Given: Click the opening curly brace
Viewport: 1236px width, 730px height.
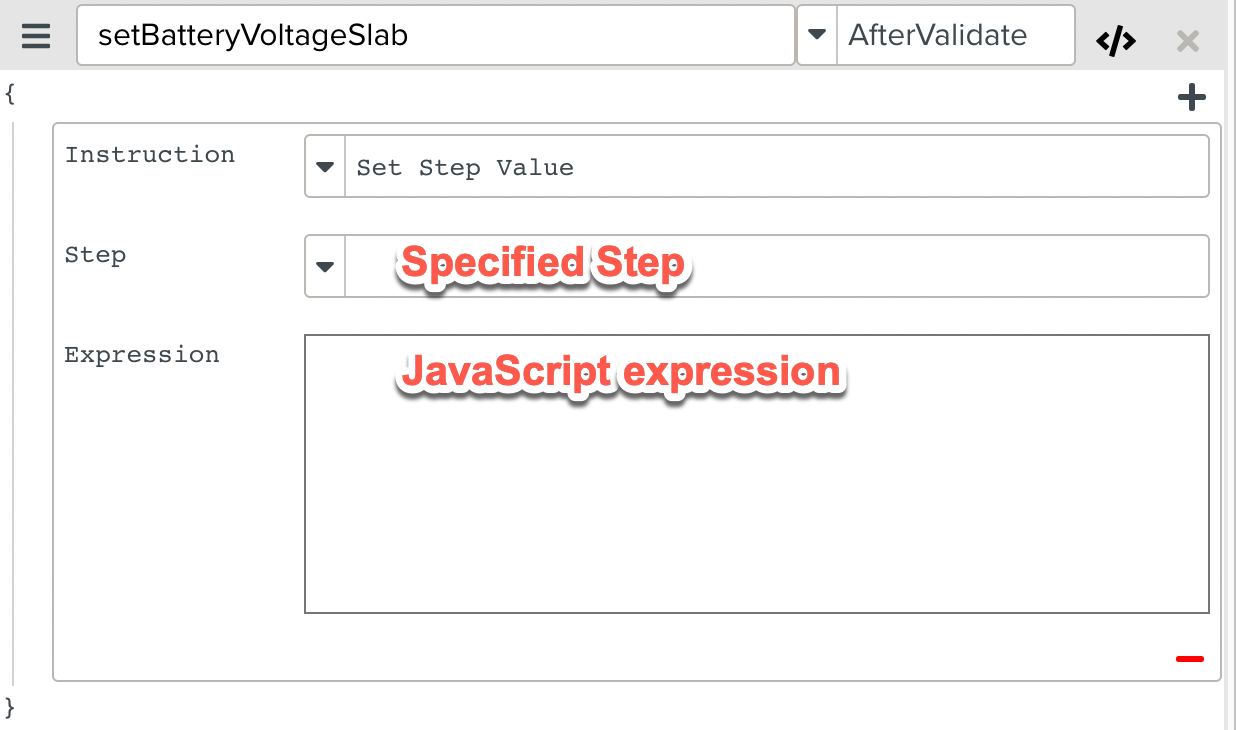Looking at the screenshot, I should (x=10, y=94).
